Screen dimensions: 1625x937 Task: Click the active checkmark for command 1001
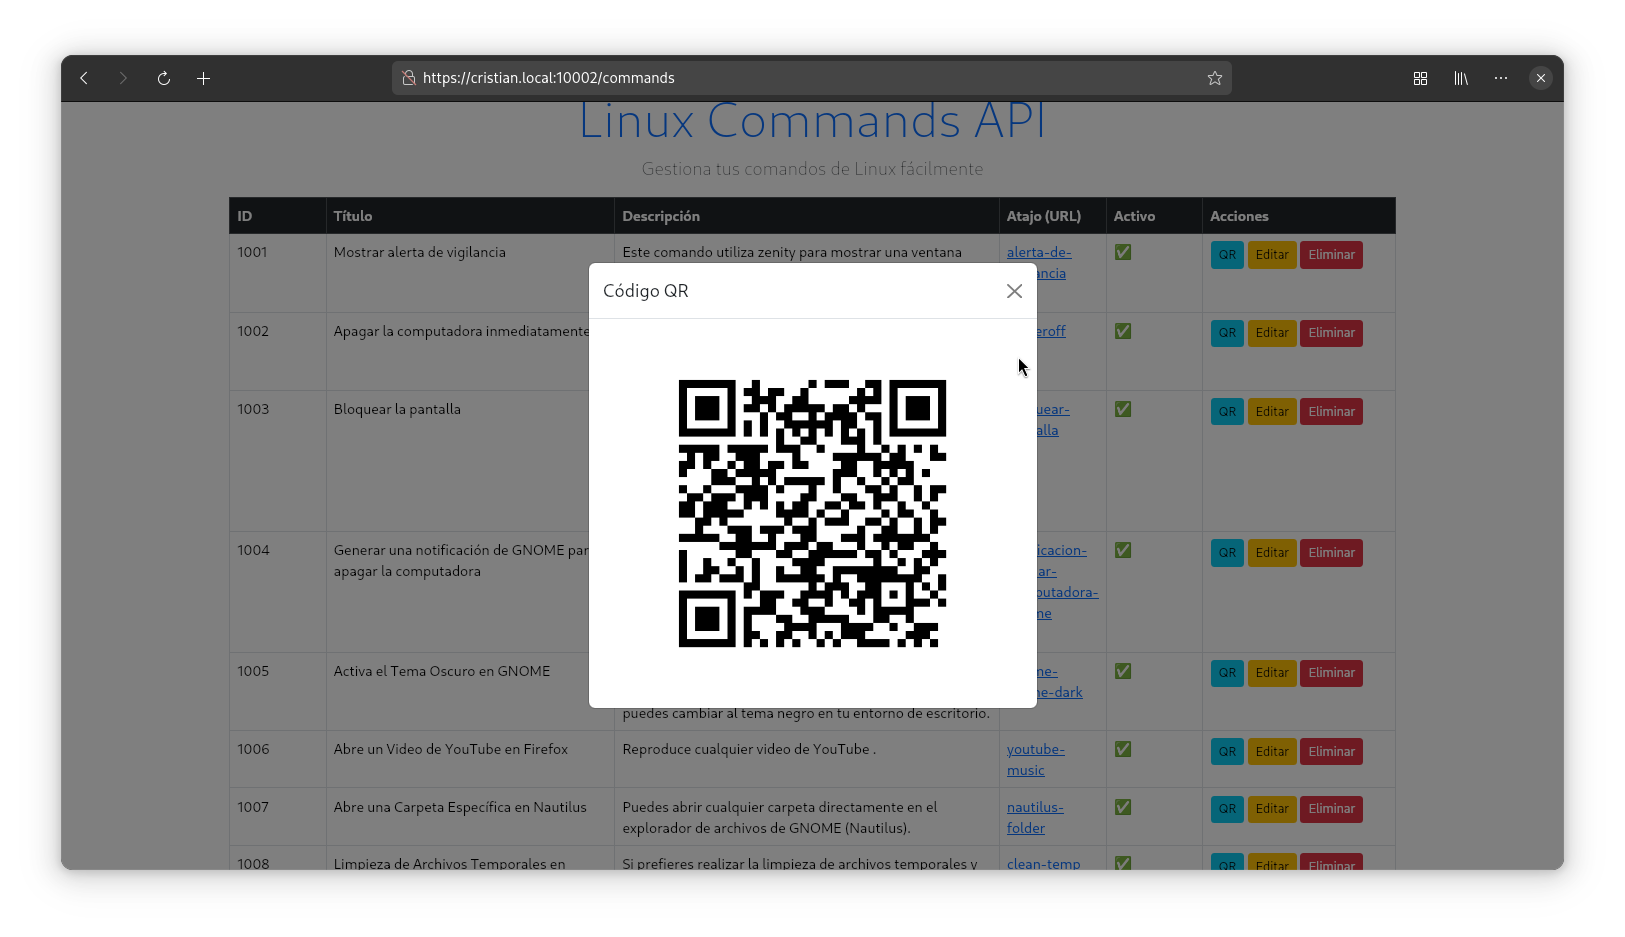[1123, 252]
